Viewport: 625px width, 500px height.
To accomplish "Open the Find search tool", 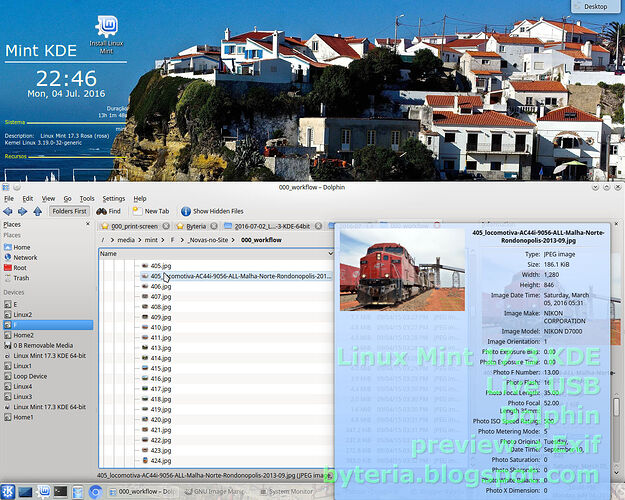I will 108,211.
